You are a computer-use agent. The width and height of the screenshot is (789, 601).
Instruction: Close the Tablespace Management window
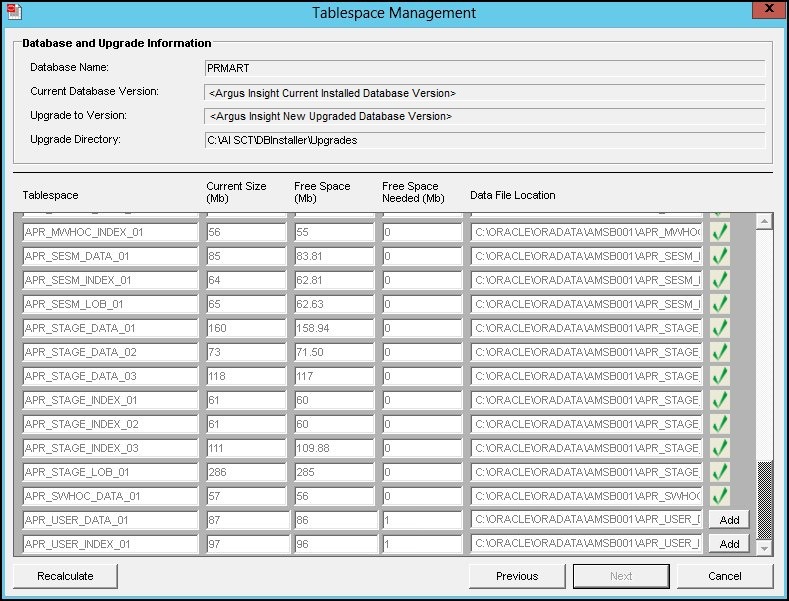coord(768,10)
